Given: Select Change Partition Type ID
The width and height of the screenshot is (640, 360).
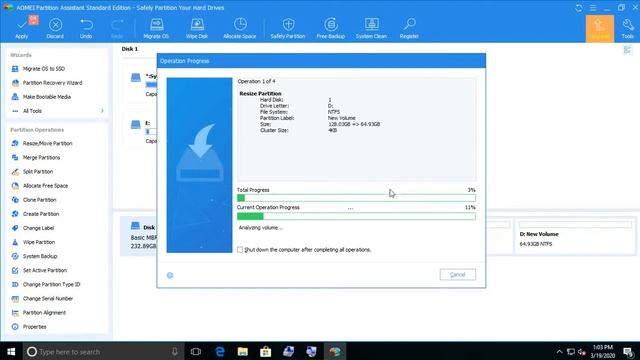Looking at the screenshot, I should click(x=46, y=284).
